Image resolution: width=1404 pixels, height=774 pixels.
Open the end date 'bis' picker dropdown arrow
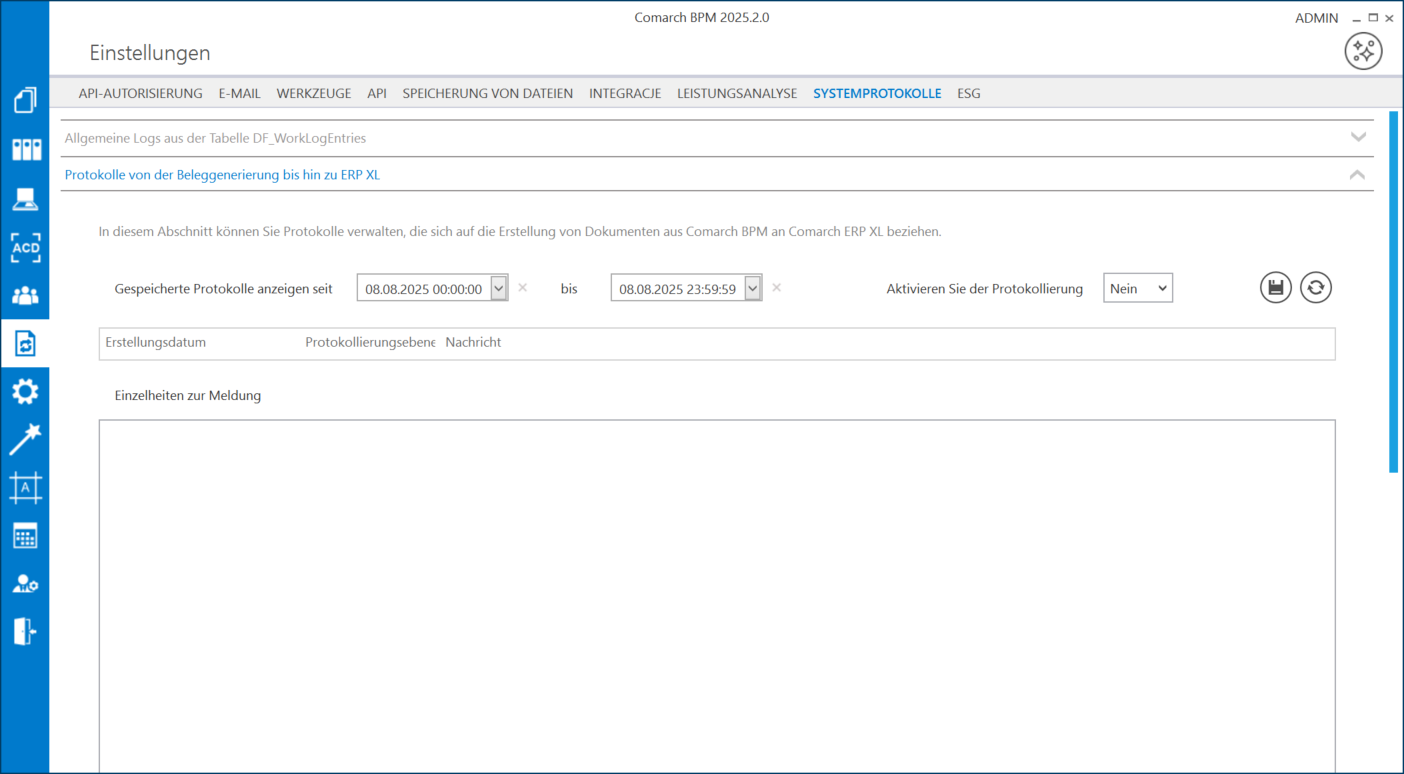click(753, 288)
